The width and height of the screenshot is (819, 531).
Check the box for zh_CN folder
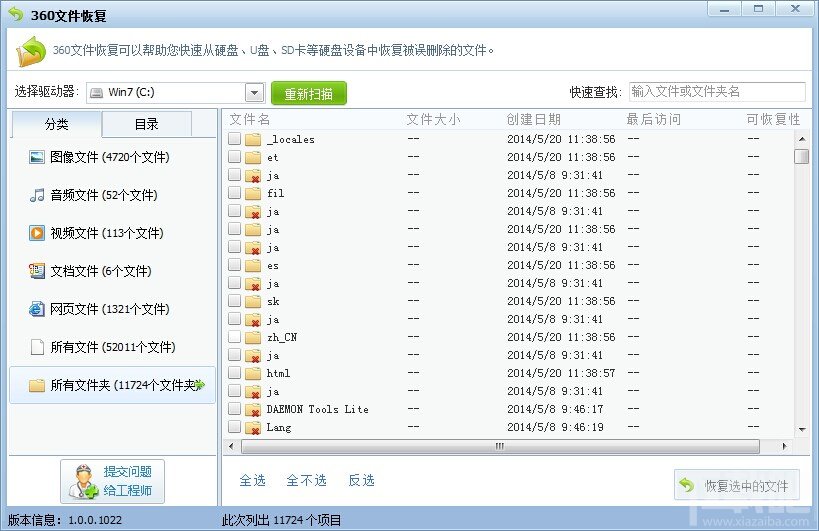click(235, 337)
